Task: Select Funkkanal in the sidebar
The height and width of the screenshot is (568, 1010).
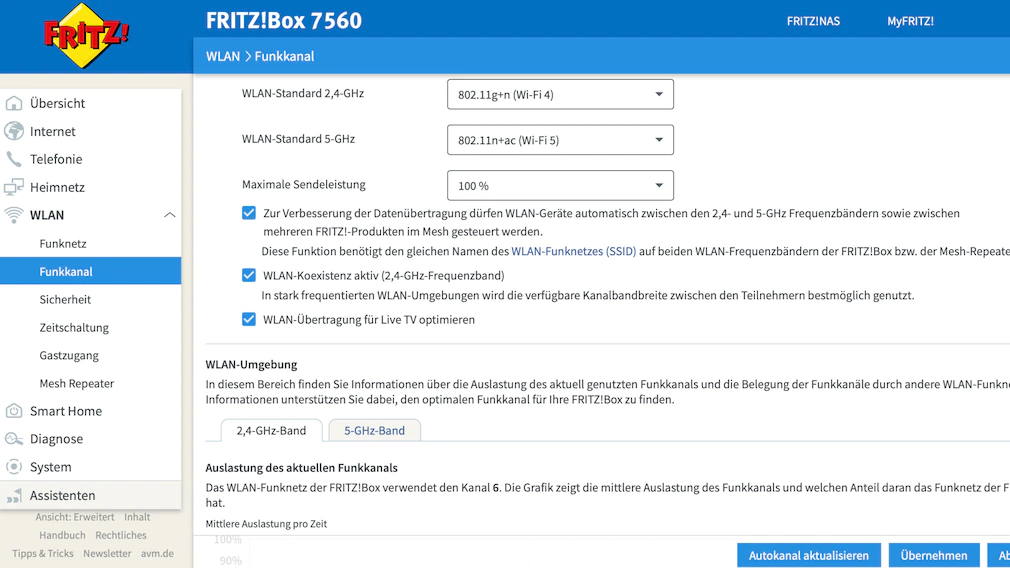Action: coord(90,271)
